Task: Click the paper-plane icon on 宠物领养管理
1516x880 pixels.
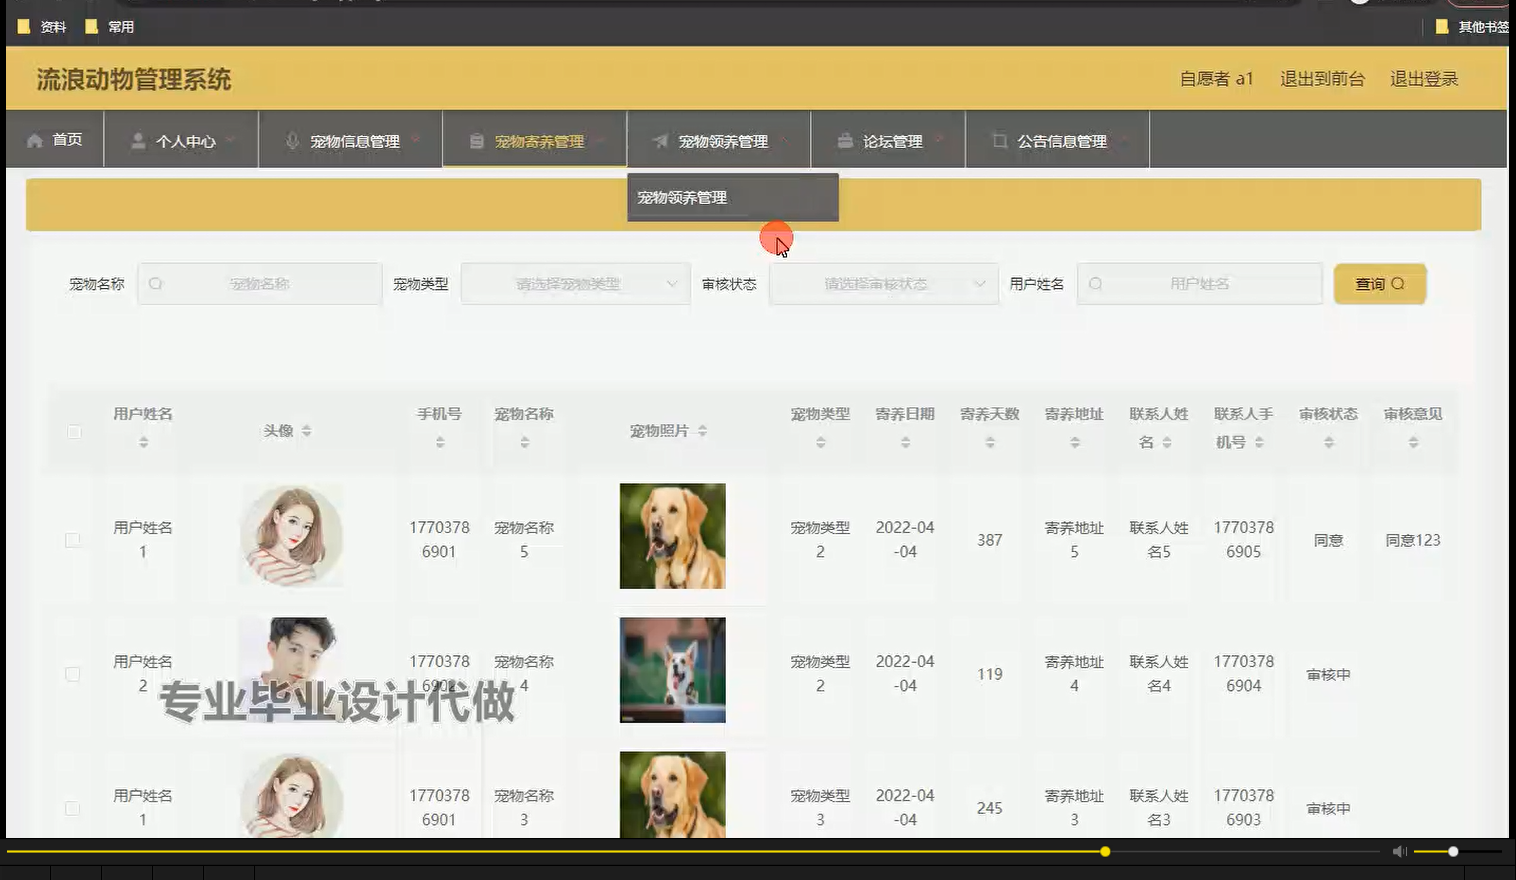Action: (x=658, y=140)
